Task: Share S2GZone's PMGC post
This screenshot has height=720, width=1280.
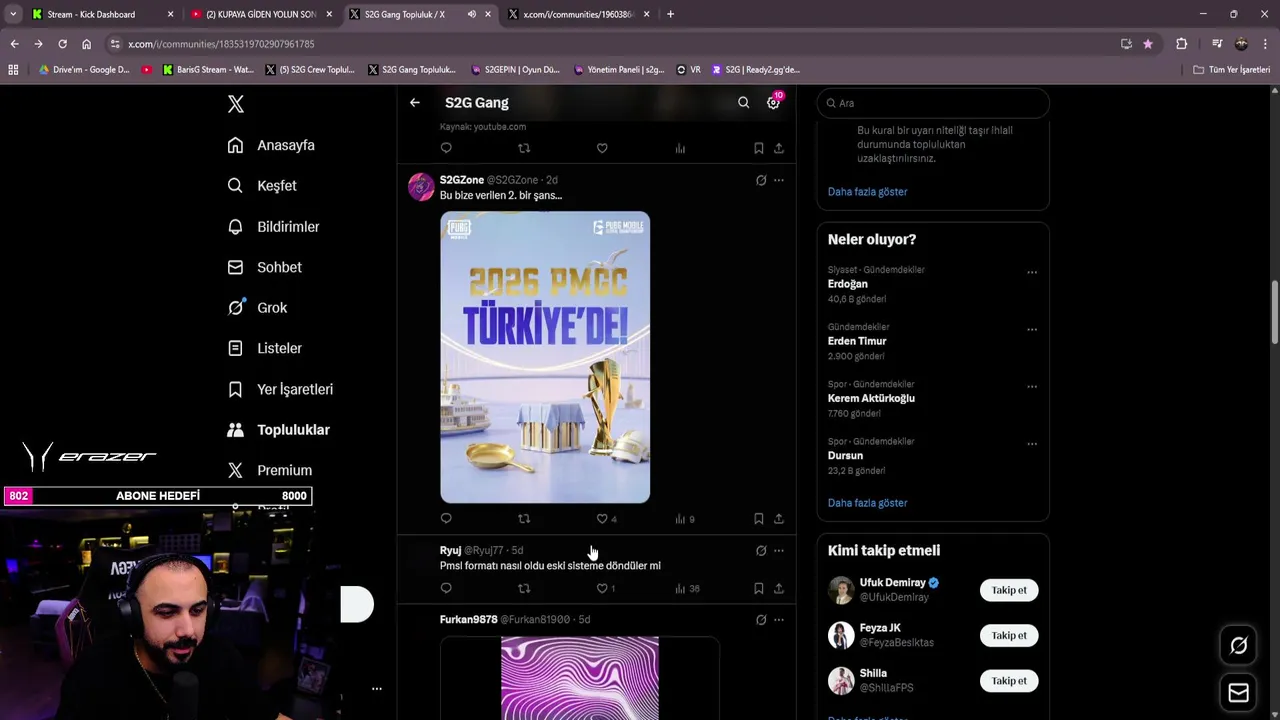Action: click(779, 519)
